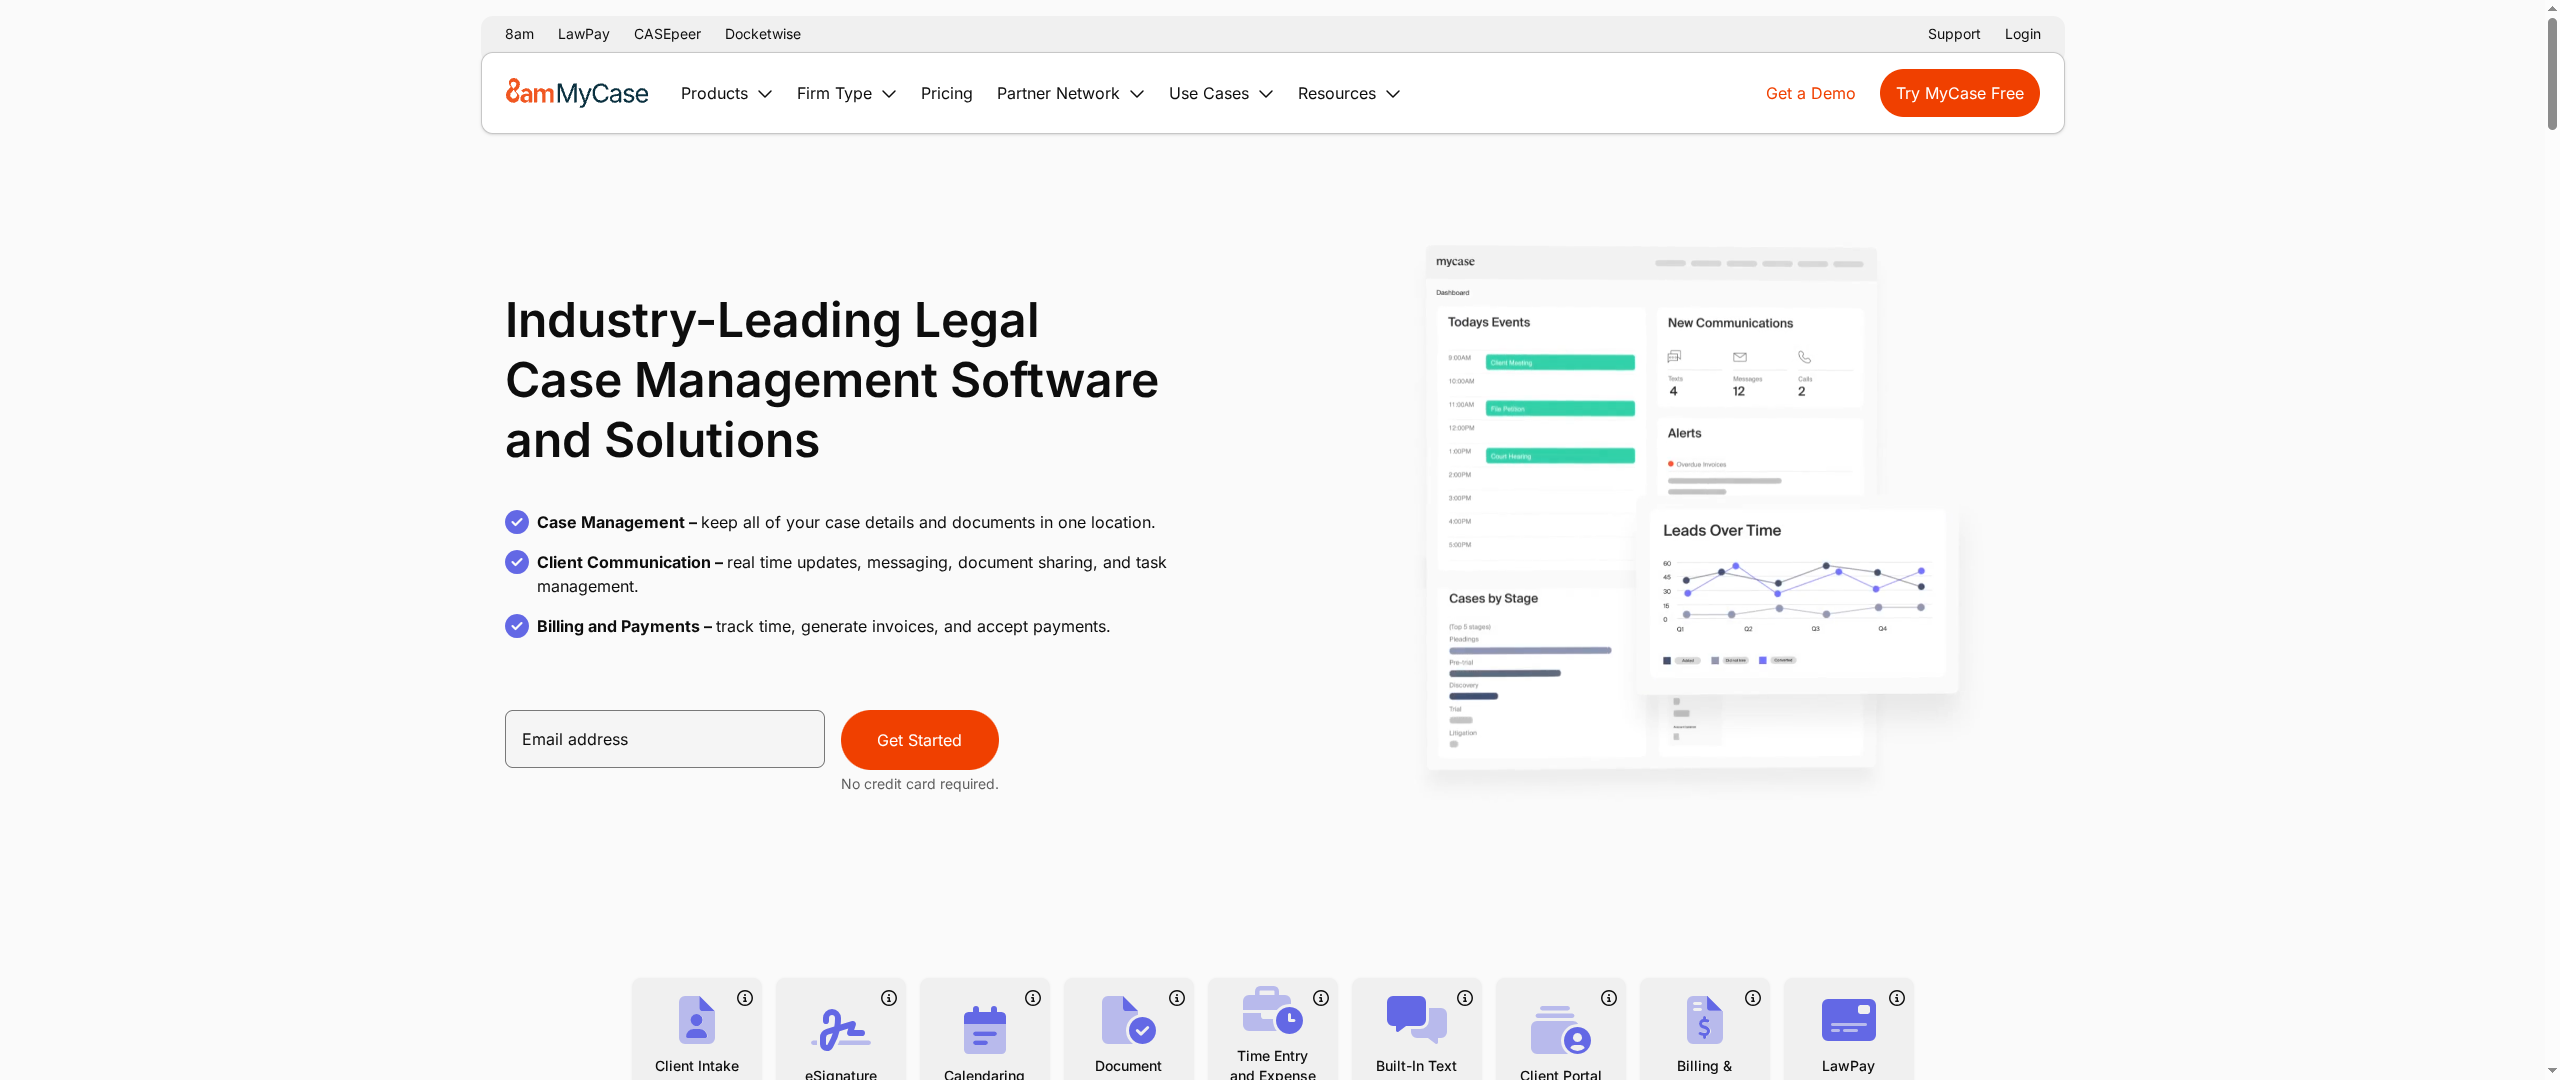Switch to the CASEpeer site tab
The image size is (2560, 1080).
pyautogui.click(x=667, y=34)
